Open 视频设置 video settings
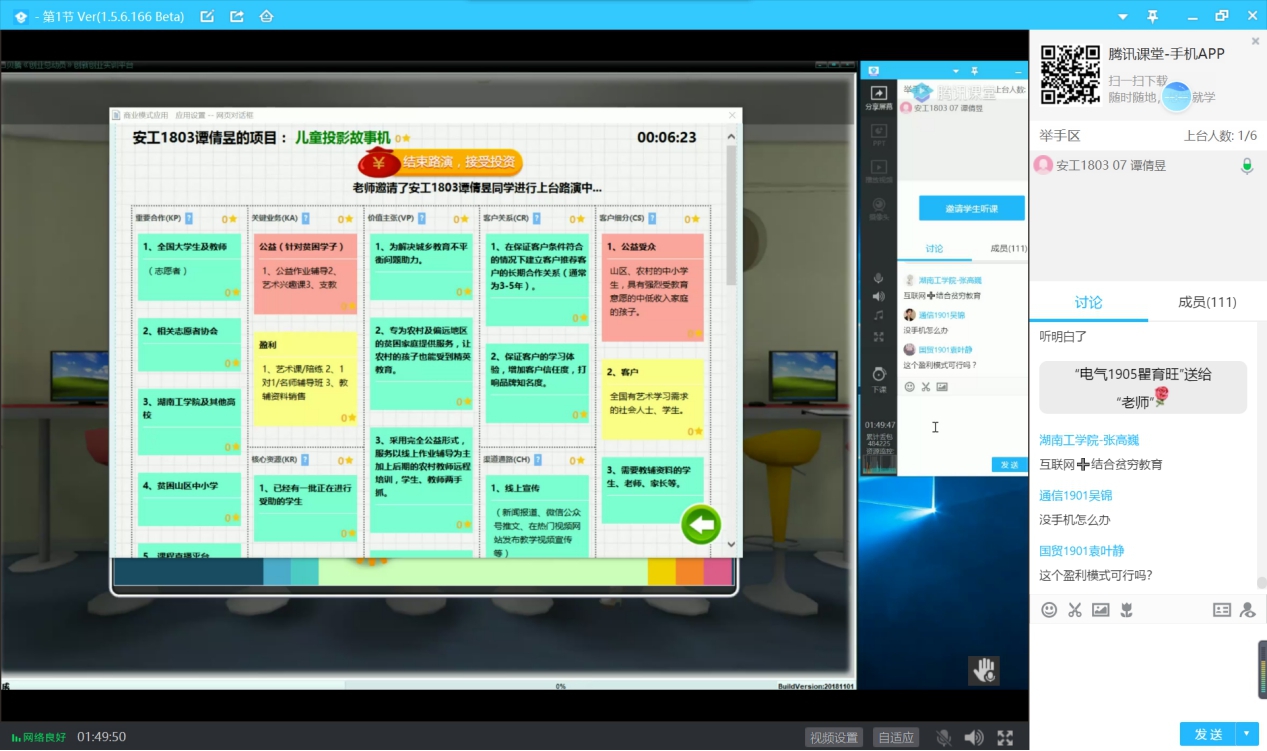 pos(833,738)
